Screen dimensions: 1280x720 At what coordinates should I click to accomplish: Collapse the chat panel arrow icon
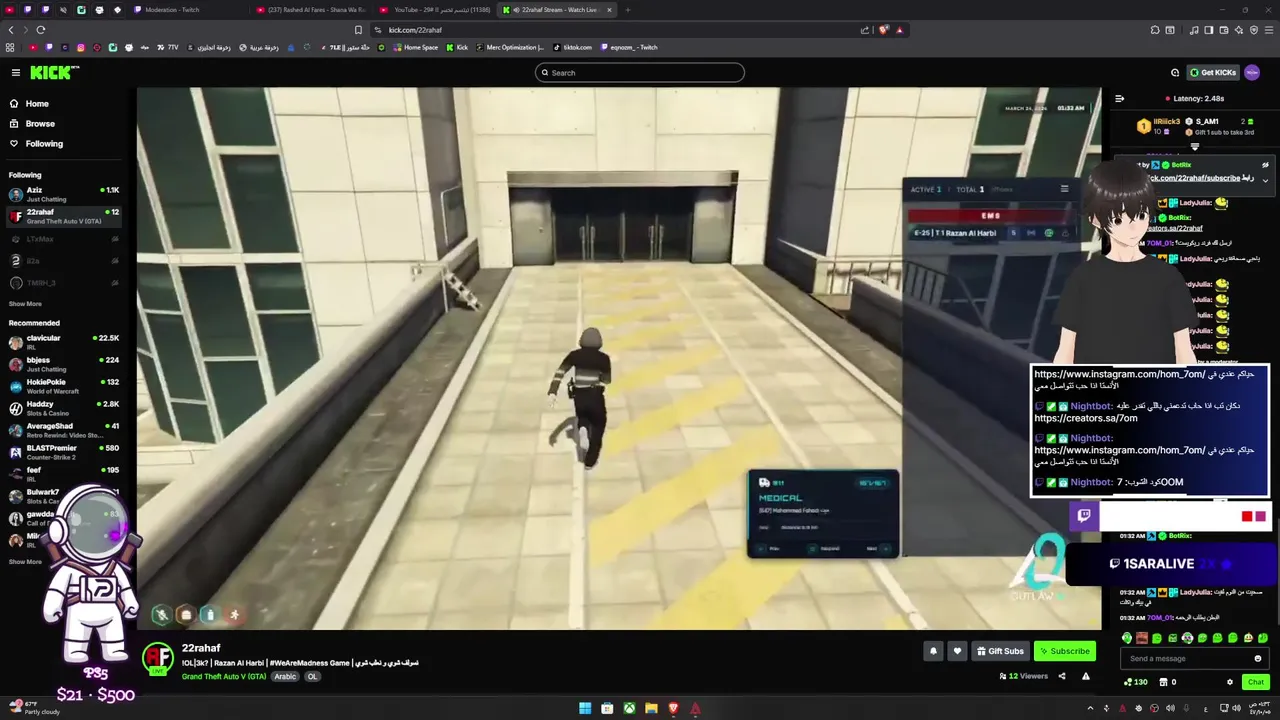(x=1119, y=98)
